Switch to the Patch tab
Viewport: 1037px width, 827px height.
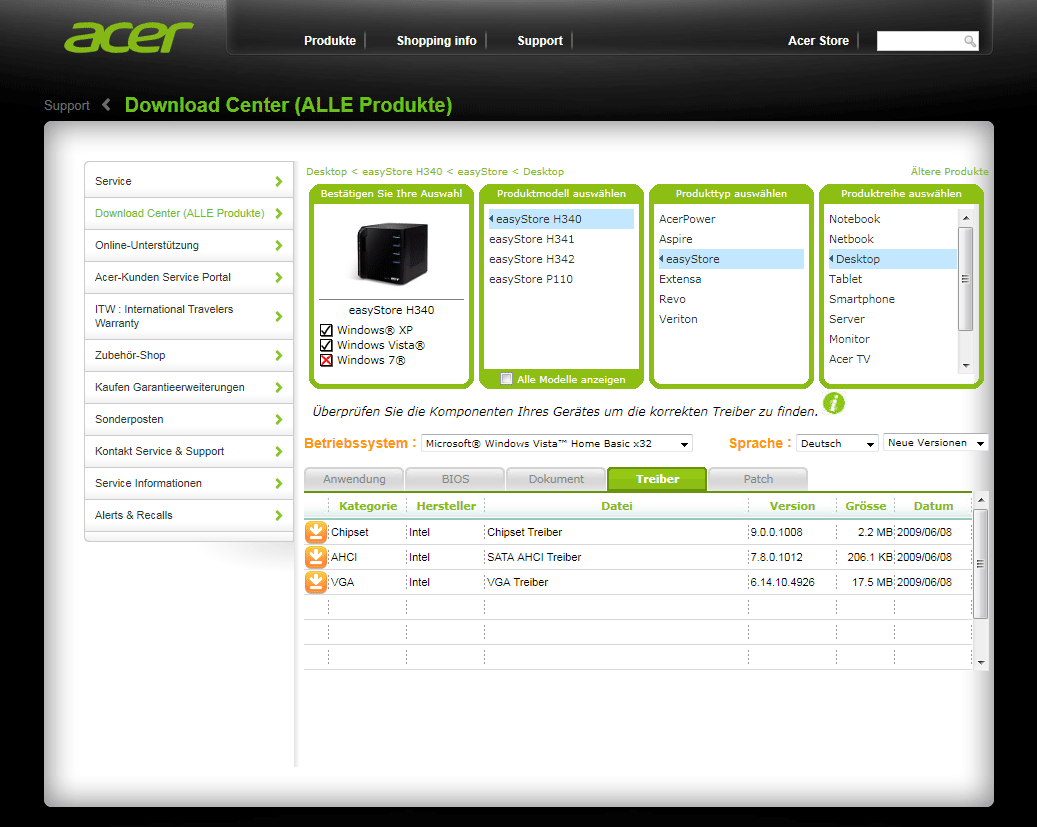coord(758,479)
